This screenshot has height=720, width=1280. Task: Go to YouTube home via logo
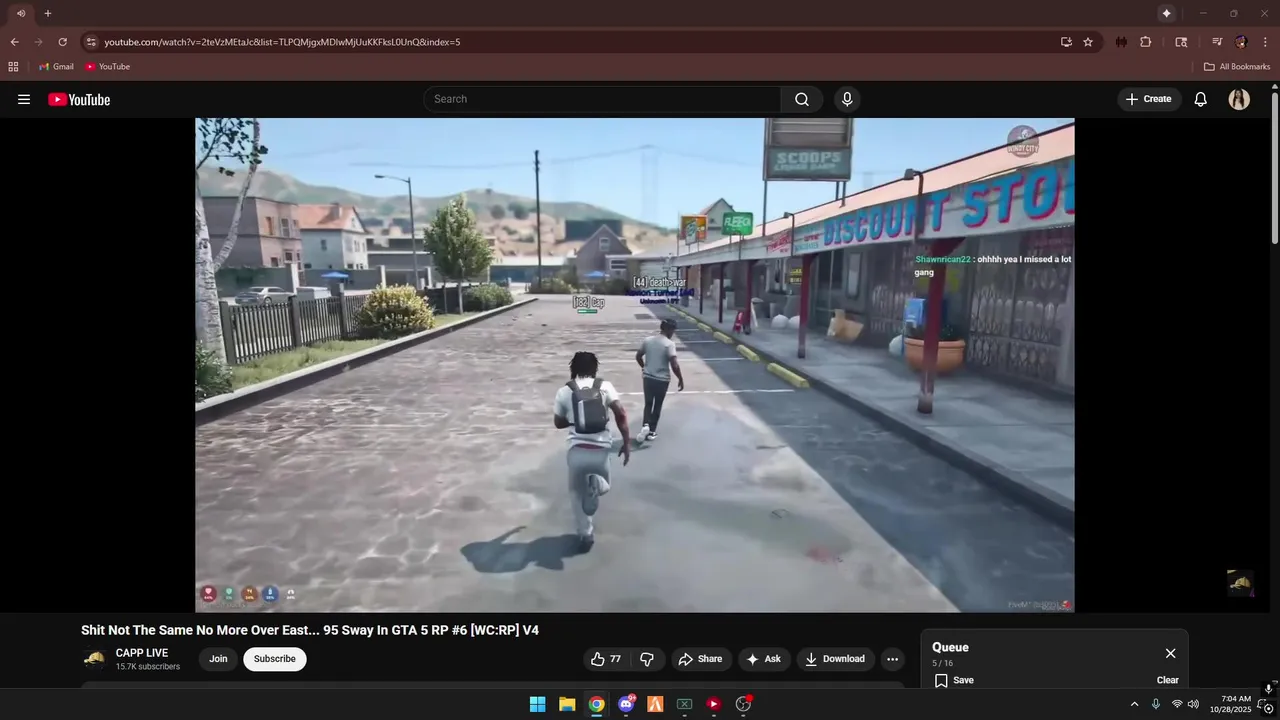(79, 99)
